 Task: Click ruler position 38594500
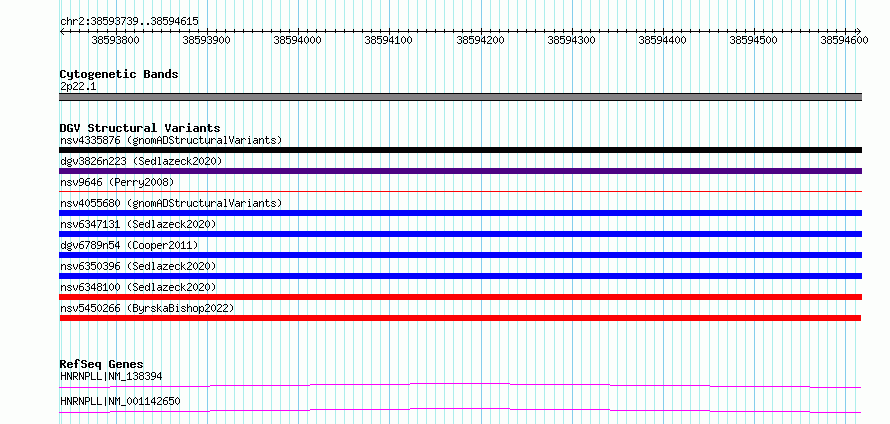753,40
